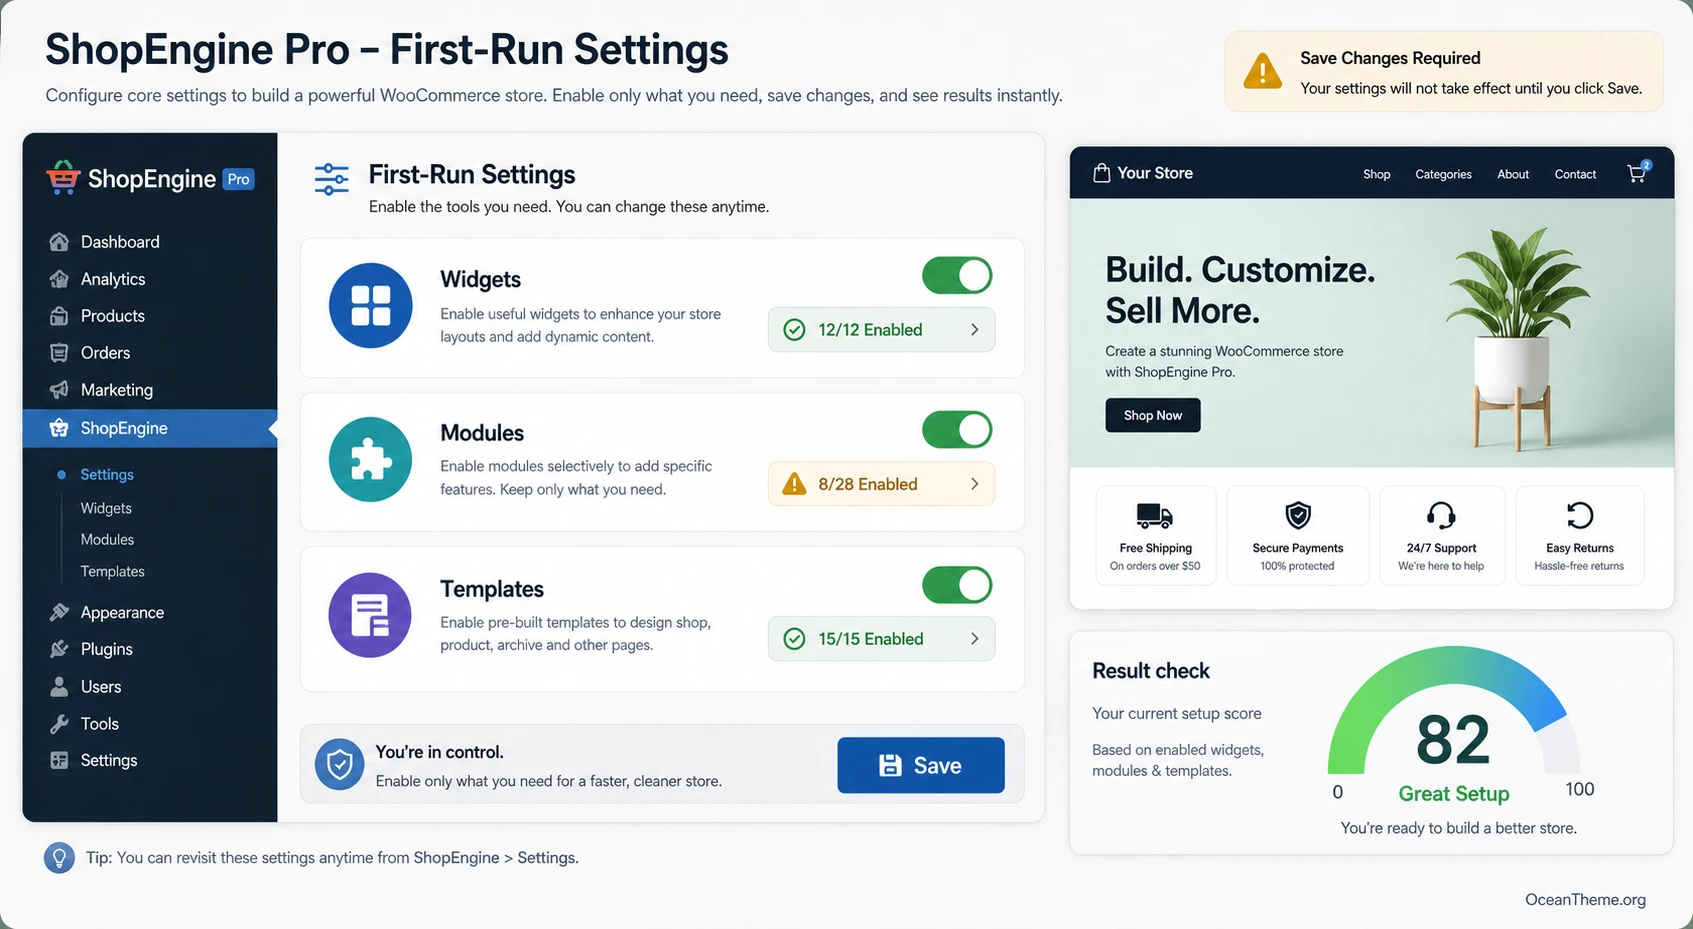Click the Marketing megaphone icon
This screenshot has width=1693, height=929.
(x=59, y=390)
